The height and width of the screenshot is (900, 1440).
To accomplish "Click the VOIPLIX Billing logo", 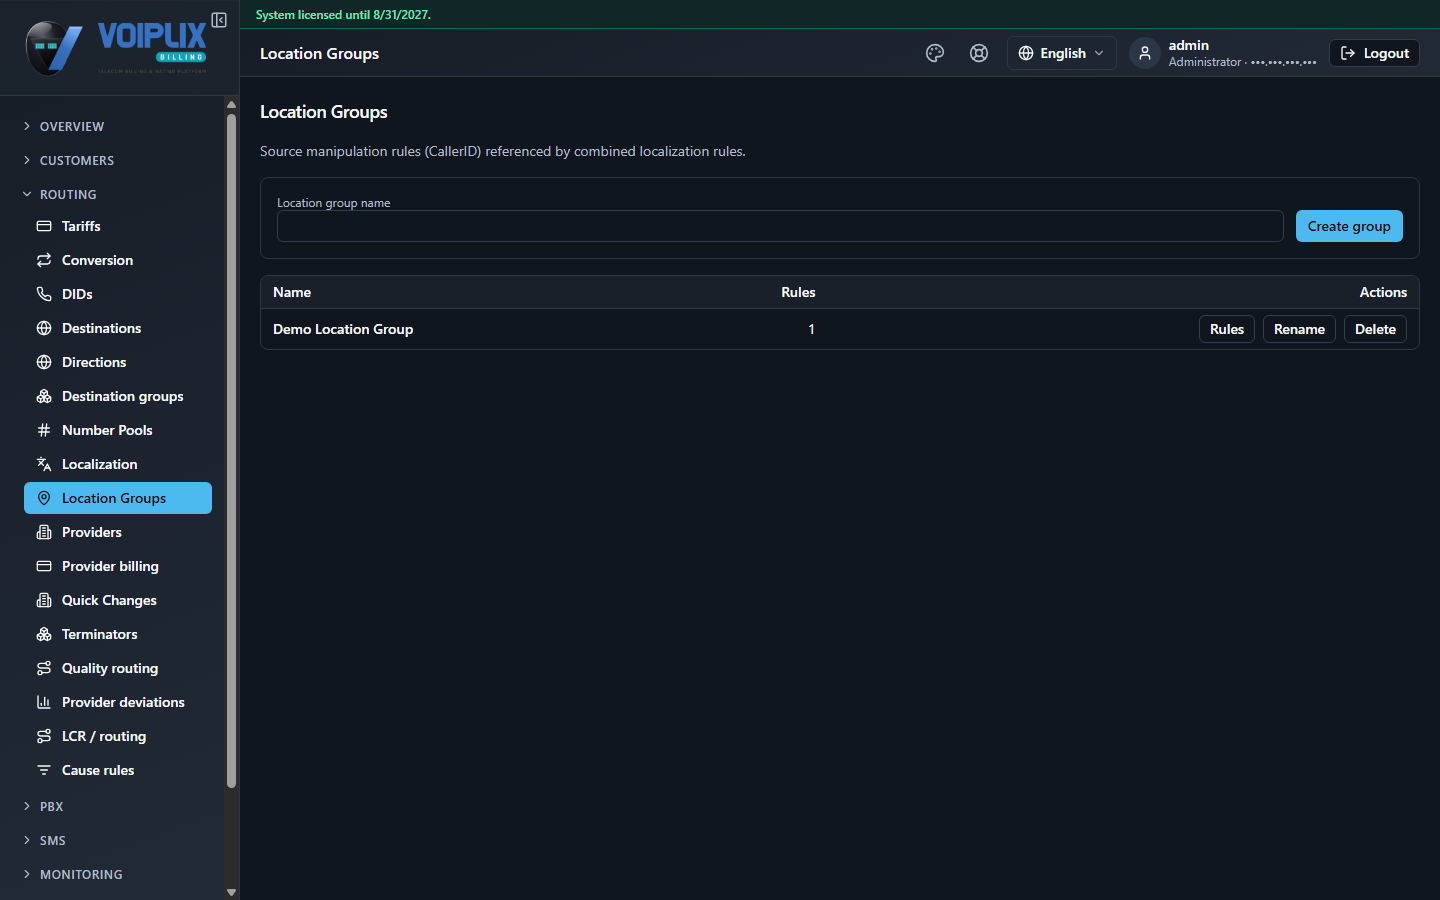I will pos(116,48).
